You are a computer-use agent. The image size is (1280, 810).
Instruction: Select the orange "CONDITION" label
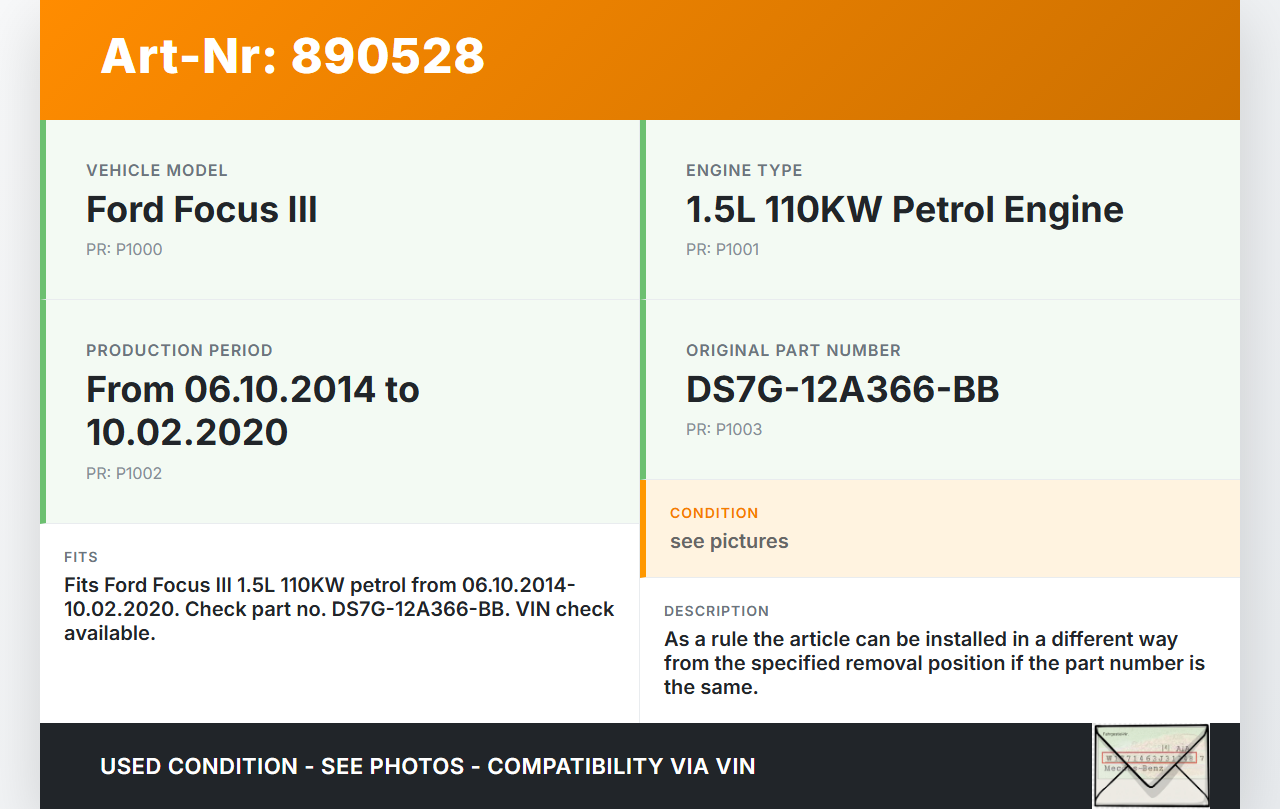click(714, 513)
